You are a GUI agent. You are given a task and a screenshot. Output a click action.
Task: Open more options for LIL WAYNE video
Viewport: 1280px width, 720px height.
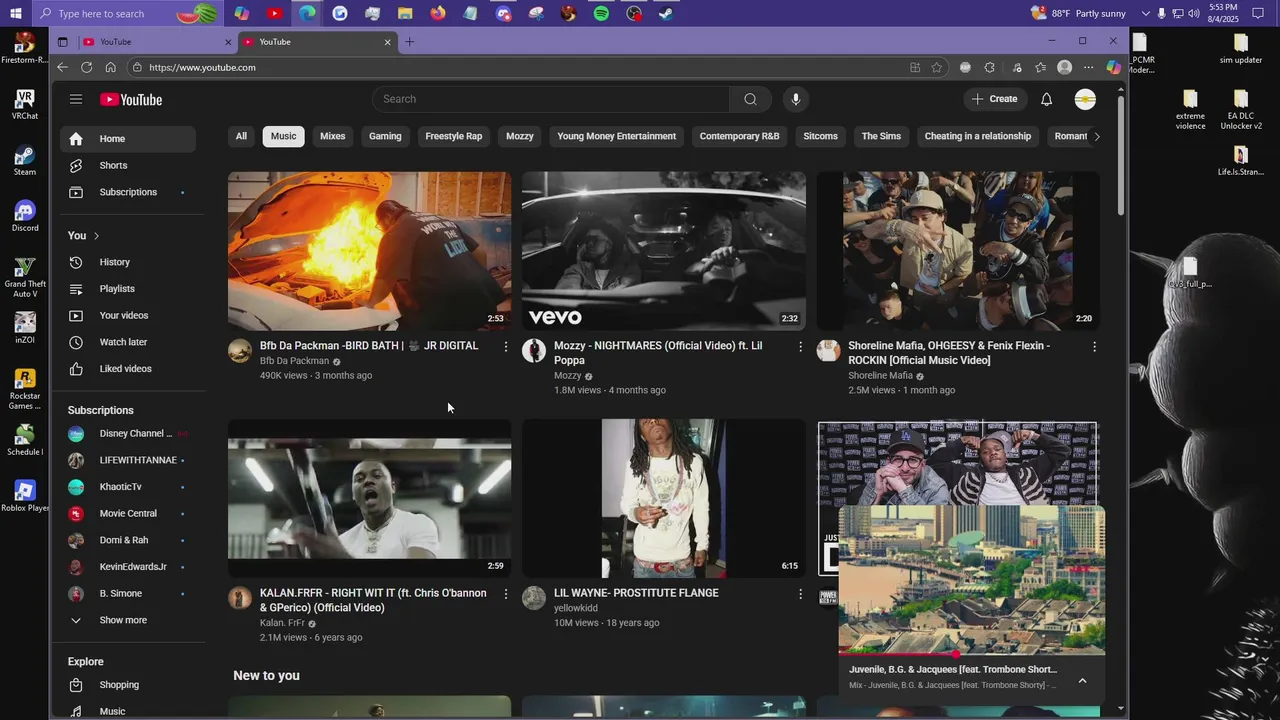[800, 593]
